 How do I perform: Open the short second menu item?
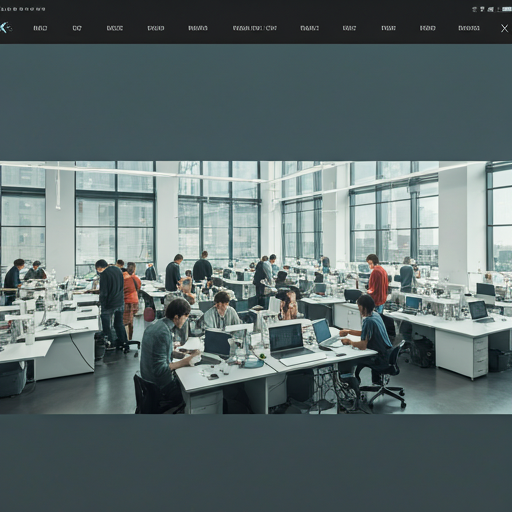point(77,28)
